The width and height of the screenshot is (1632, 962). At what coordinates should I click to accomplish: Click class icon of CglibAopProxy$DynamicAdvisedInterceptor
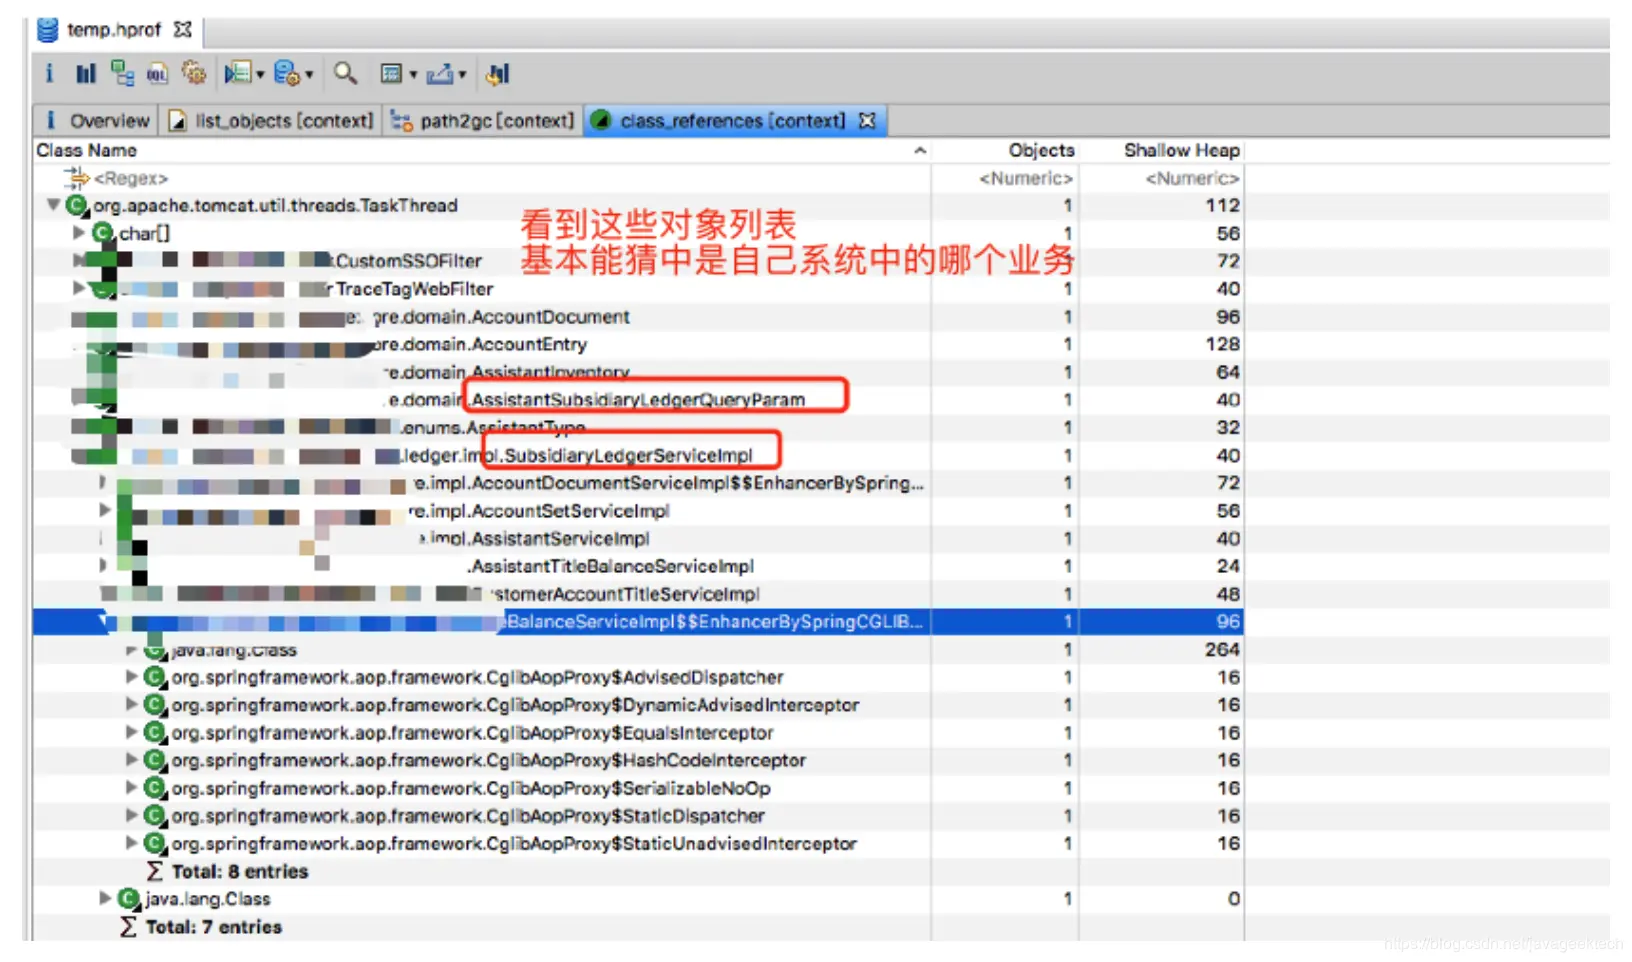(x=154, y=705)
